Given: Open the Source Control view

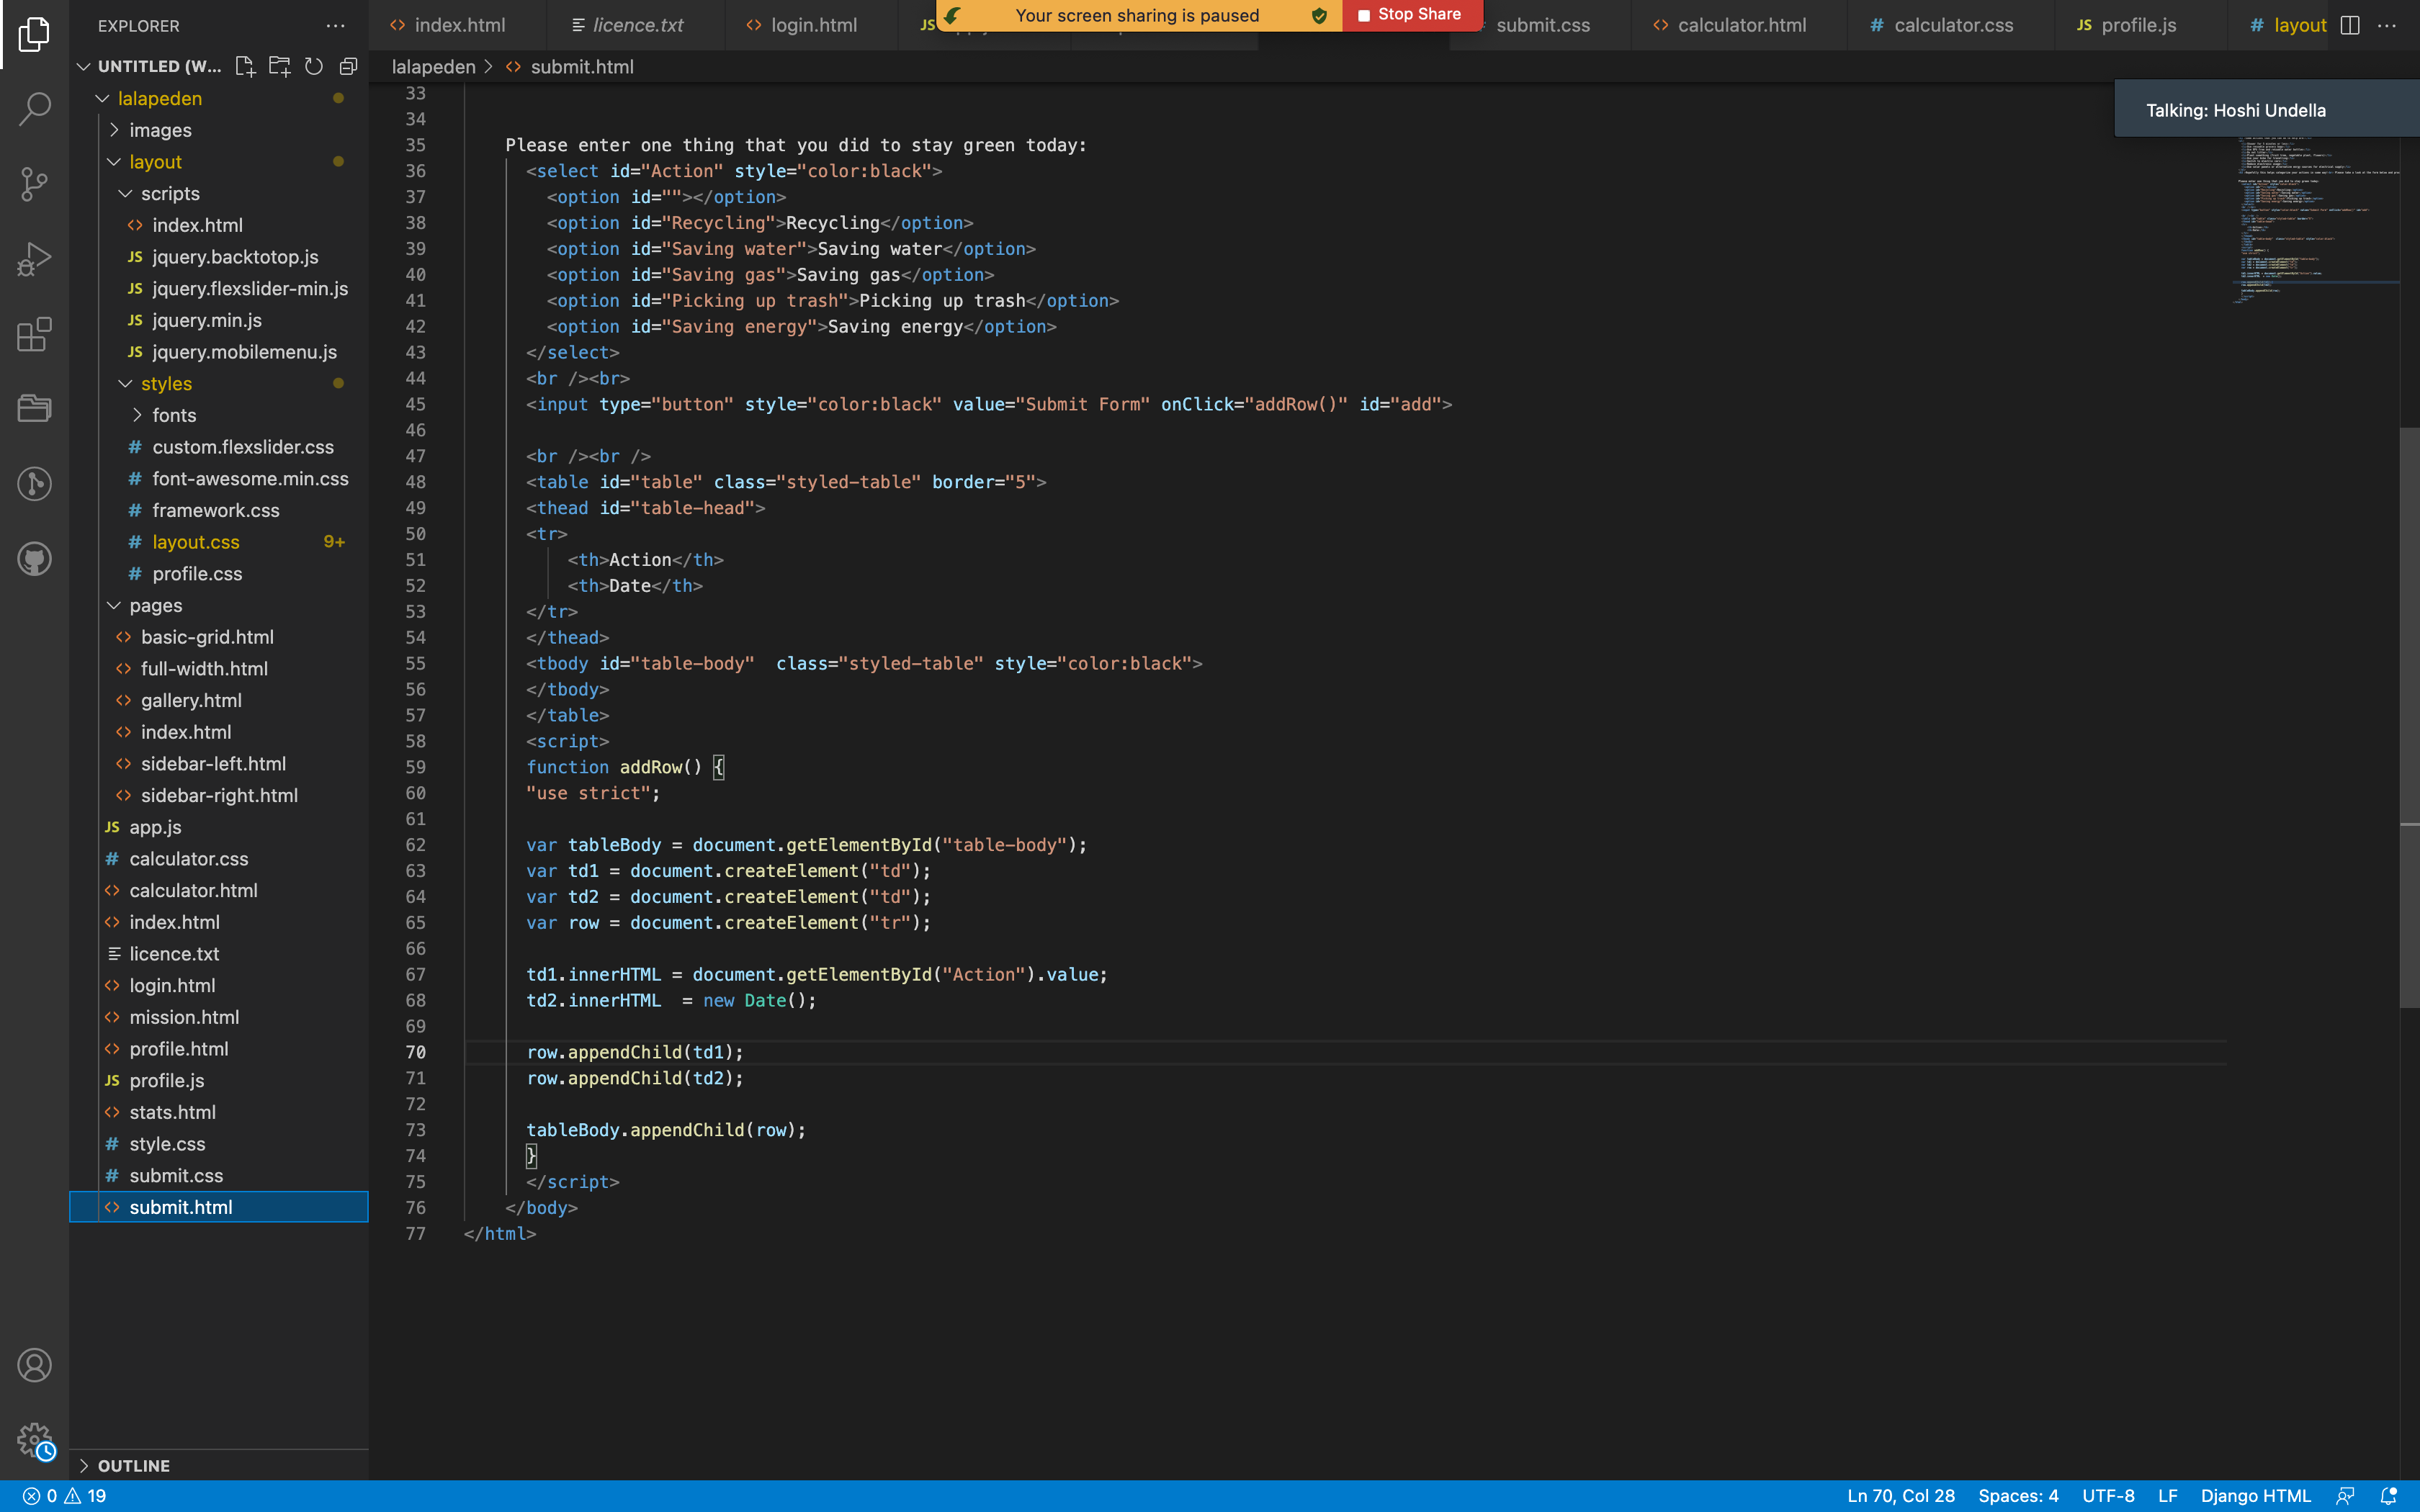Looking at the screenshot, I should coord(34,184).
